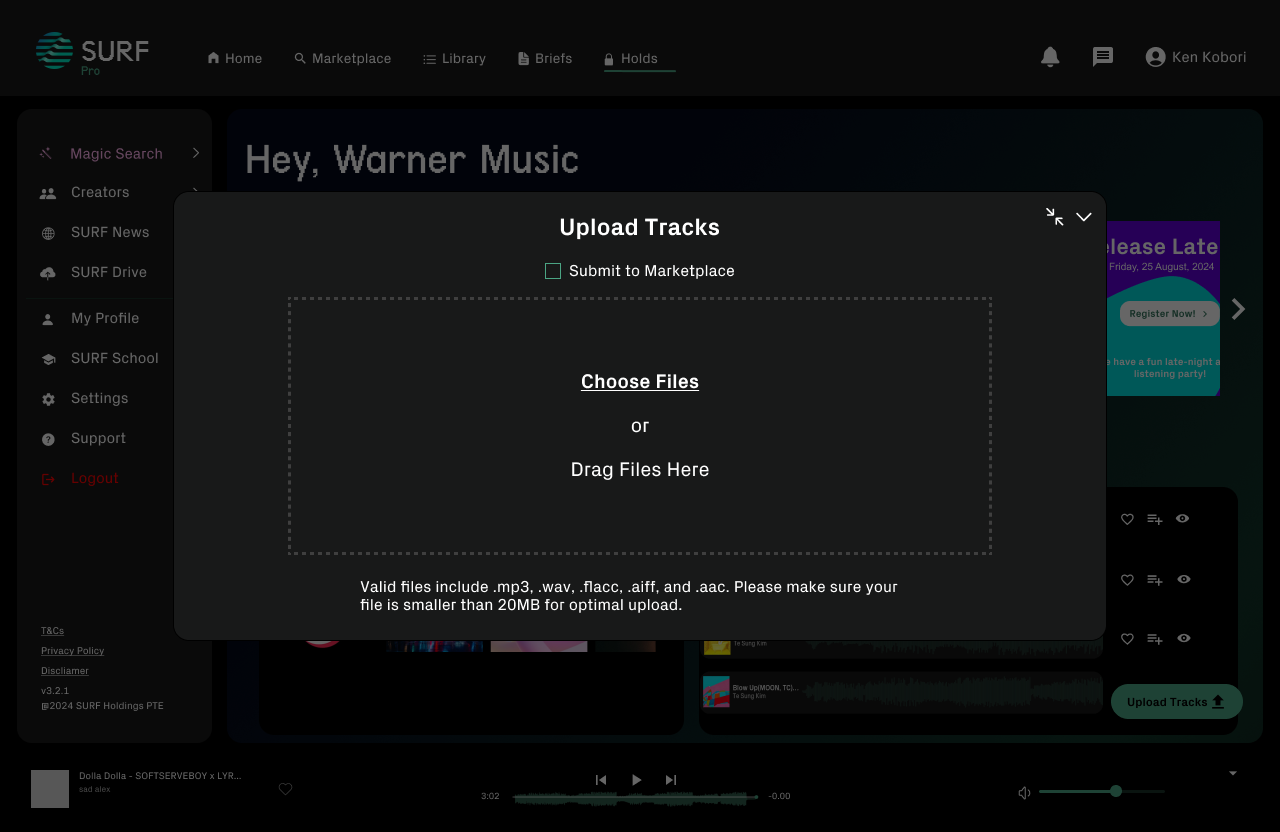Viewport: 1280px width, 832px height.
Task: Open the T&Cs link
Action: (52, 631)
